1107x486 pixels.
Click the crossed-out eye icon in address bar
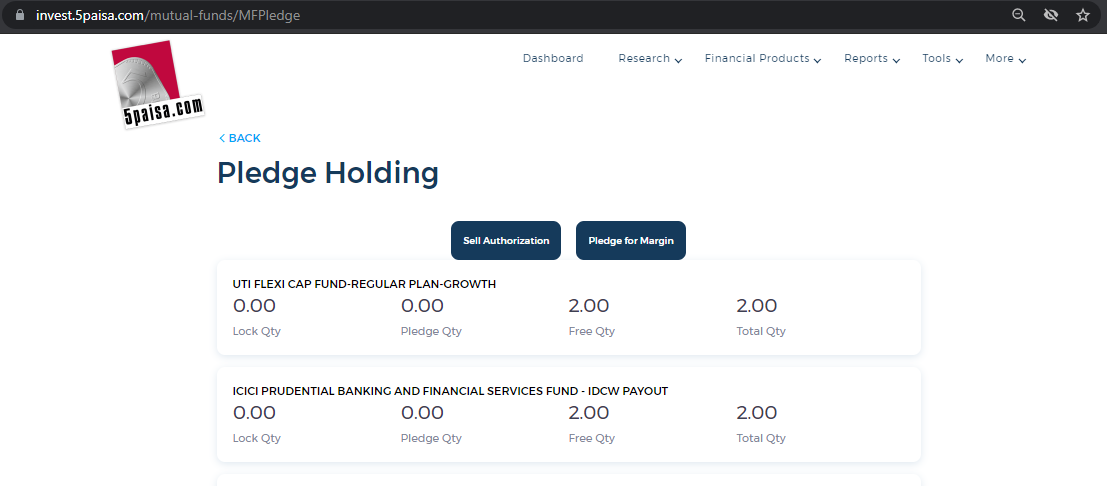click(1051, 15)
